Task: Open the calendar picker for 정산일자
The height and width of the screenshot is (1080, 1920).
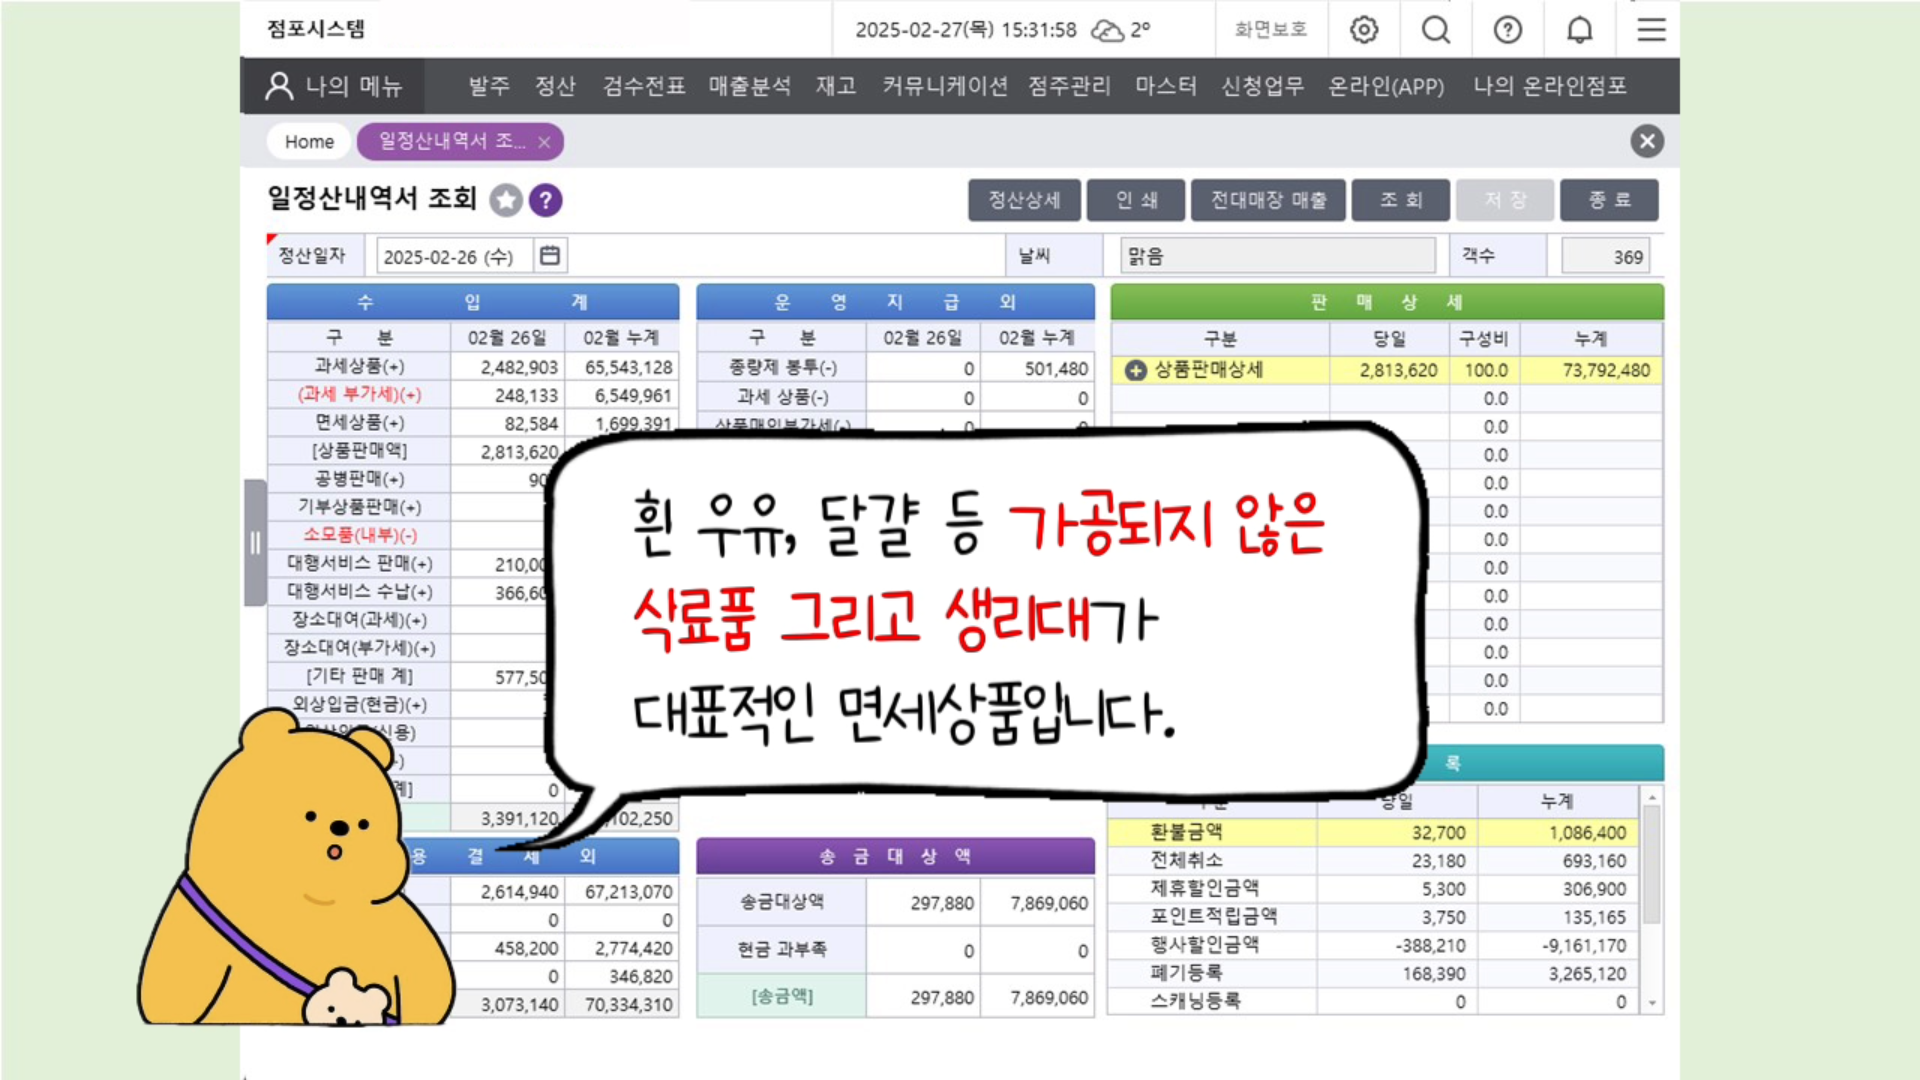Action: pos(550,256)
